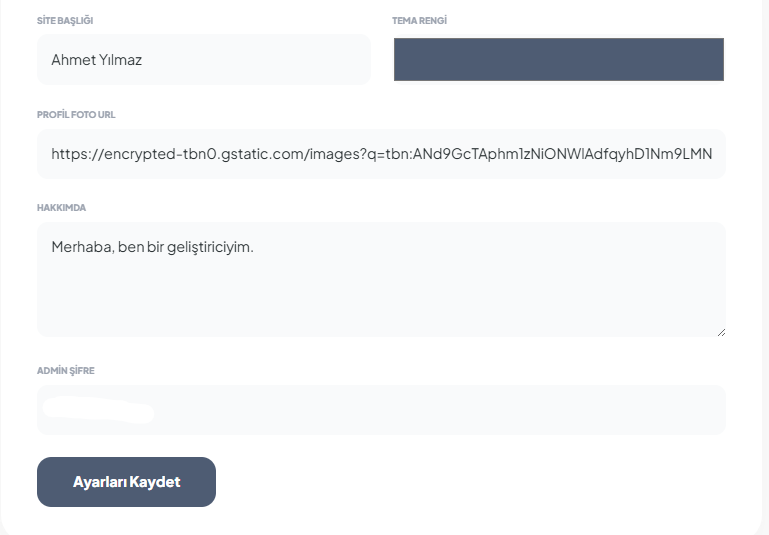Click the ADMİN ŞİFRE label
The image size is (769, 535).
point(66,370)
